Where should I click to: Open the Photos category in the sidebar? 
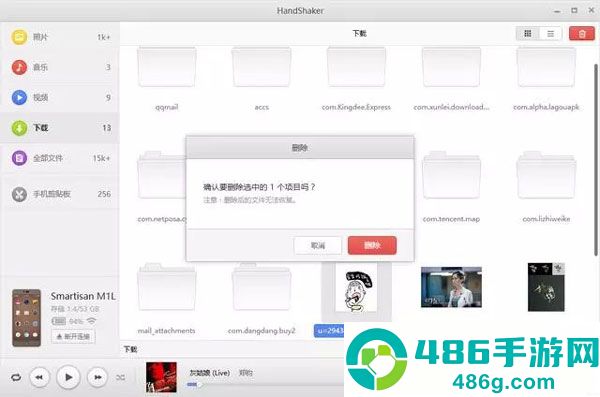(x=59, y=37)
